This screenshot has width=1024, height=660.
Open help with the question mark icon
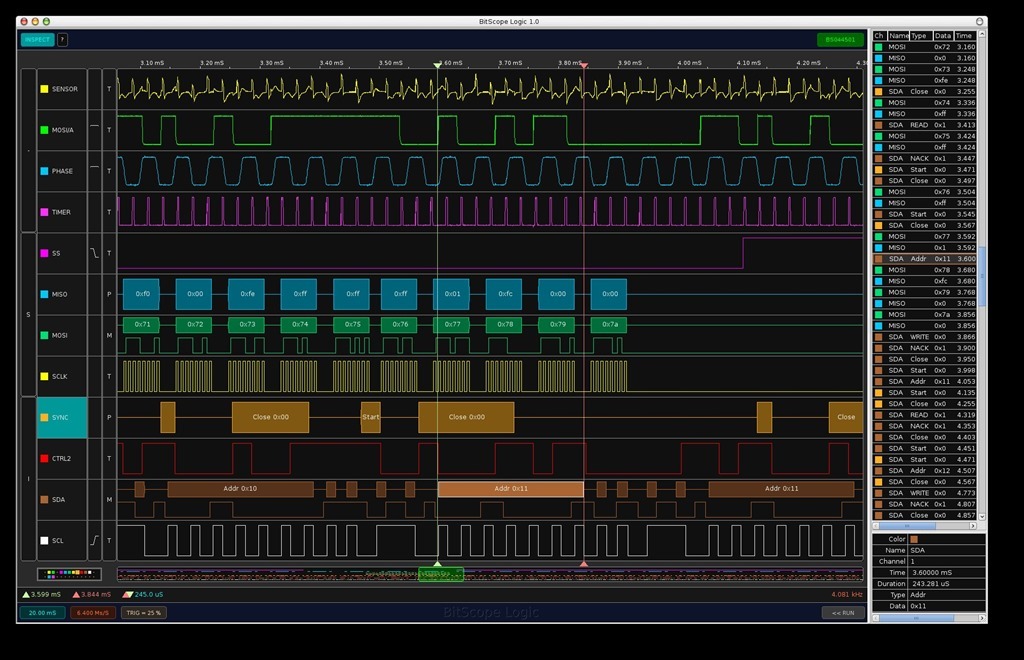click(x=62, y=40)
